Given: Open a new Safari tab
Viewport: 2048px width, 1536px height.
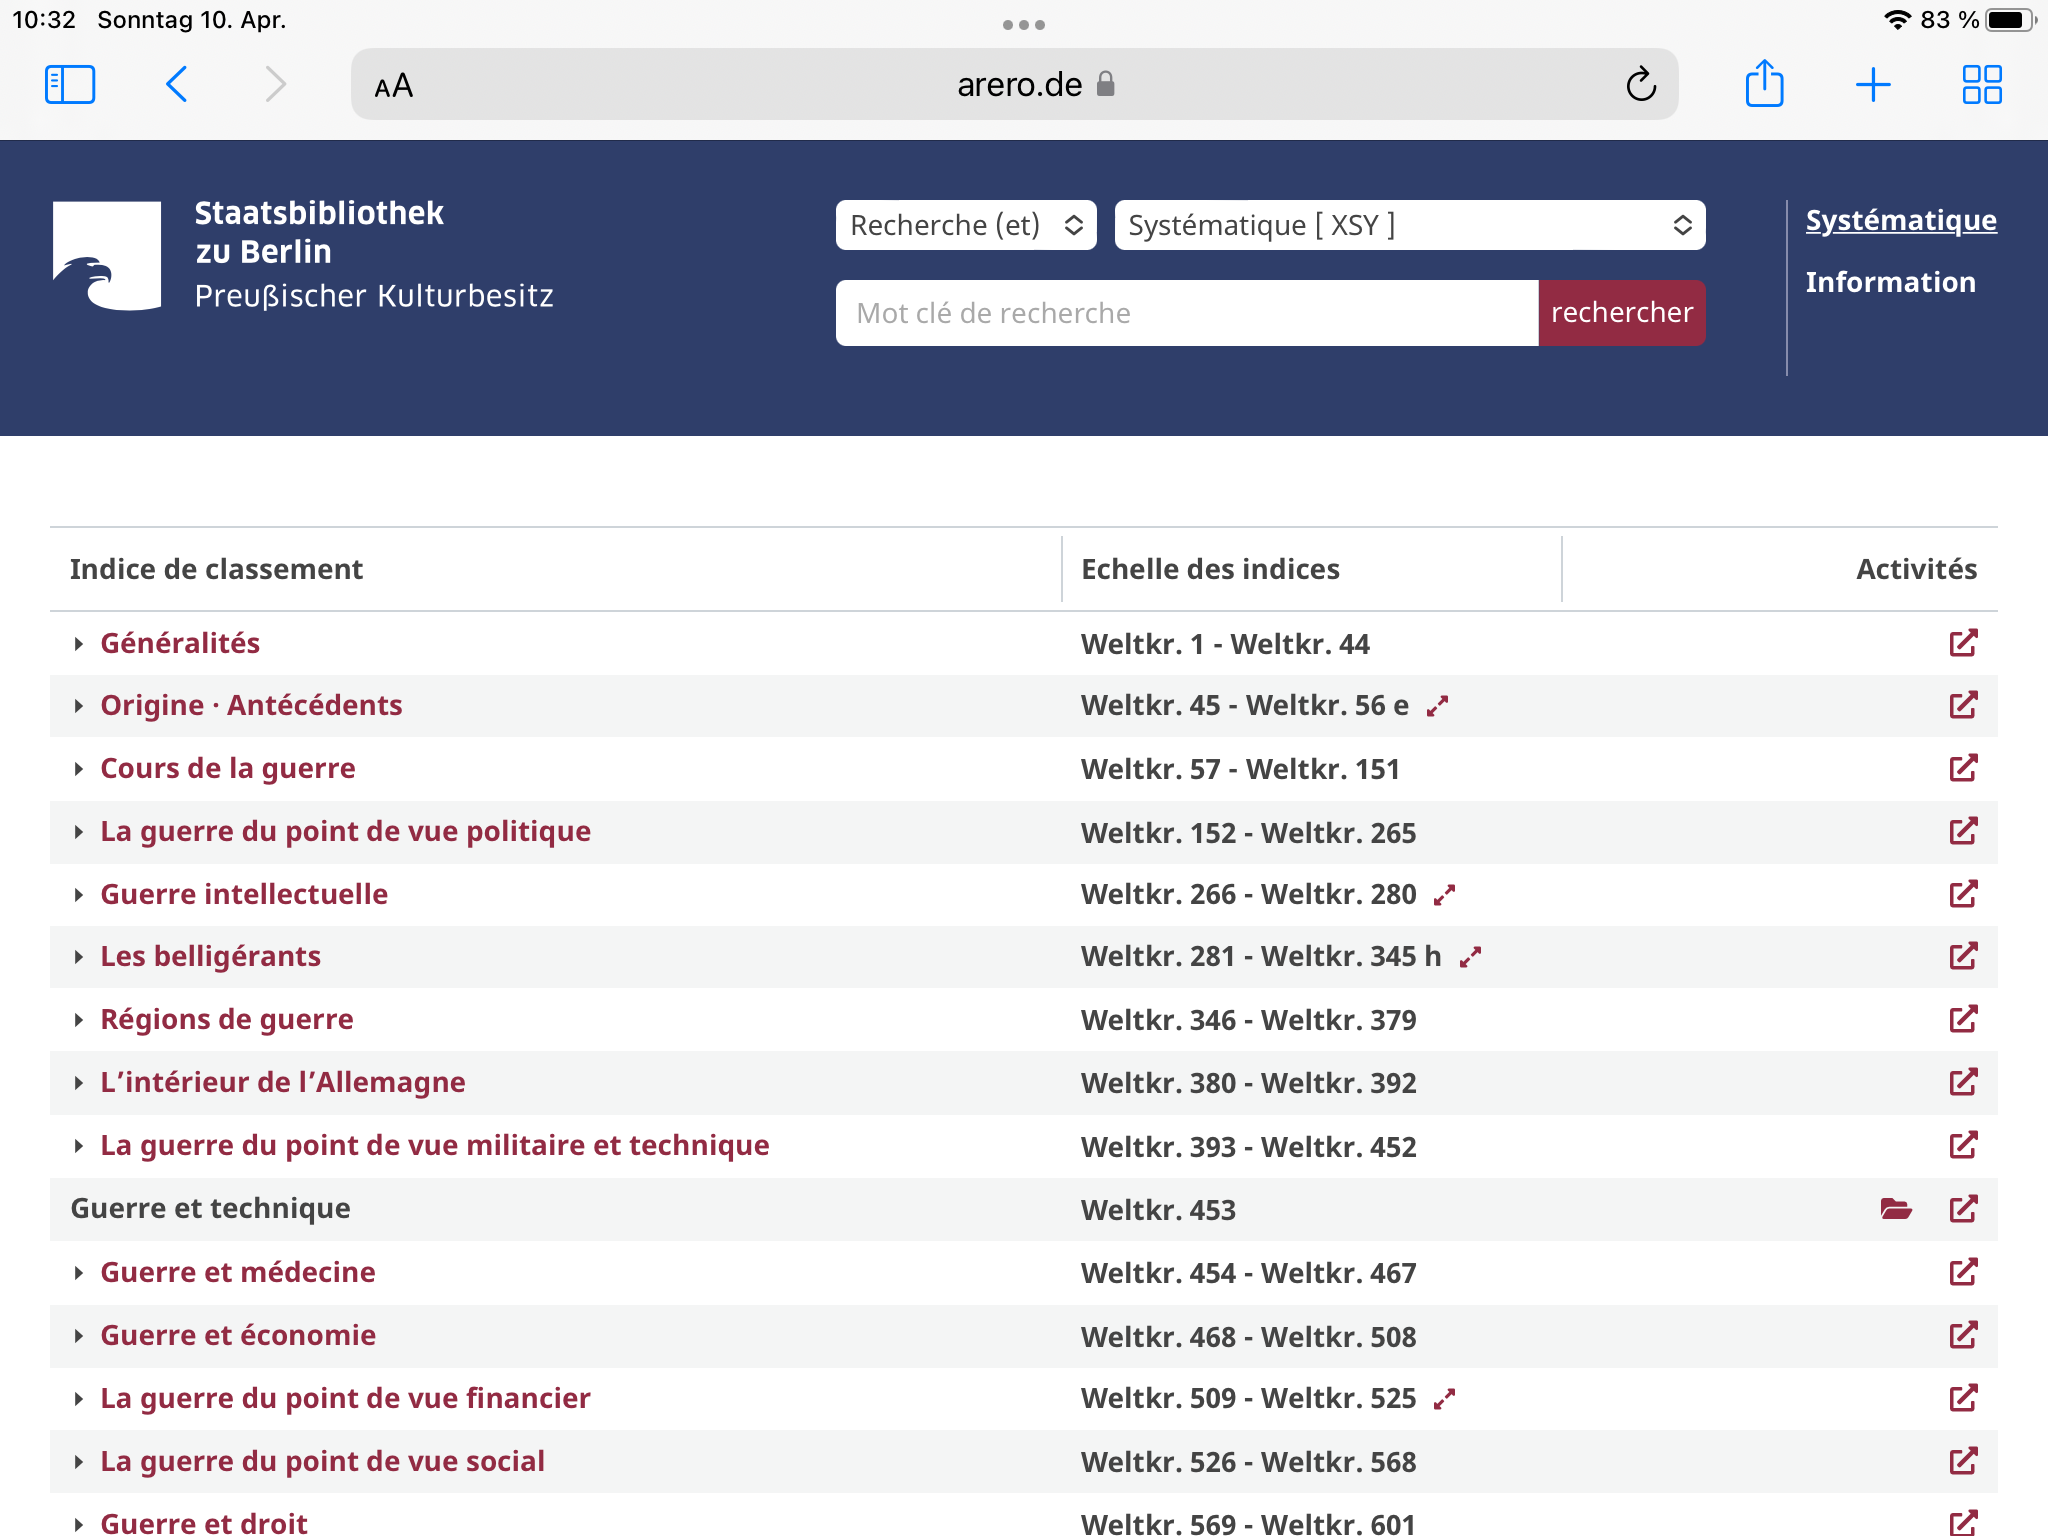Looking at the screenshot, I should 1872,85.
